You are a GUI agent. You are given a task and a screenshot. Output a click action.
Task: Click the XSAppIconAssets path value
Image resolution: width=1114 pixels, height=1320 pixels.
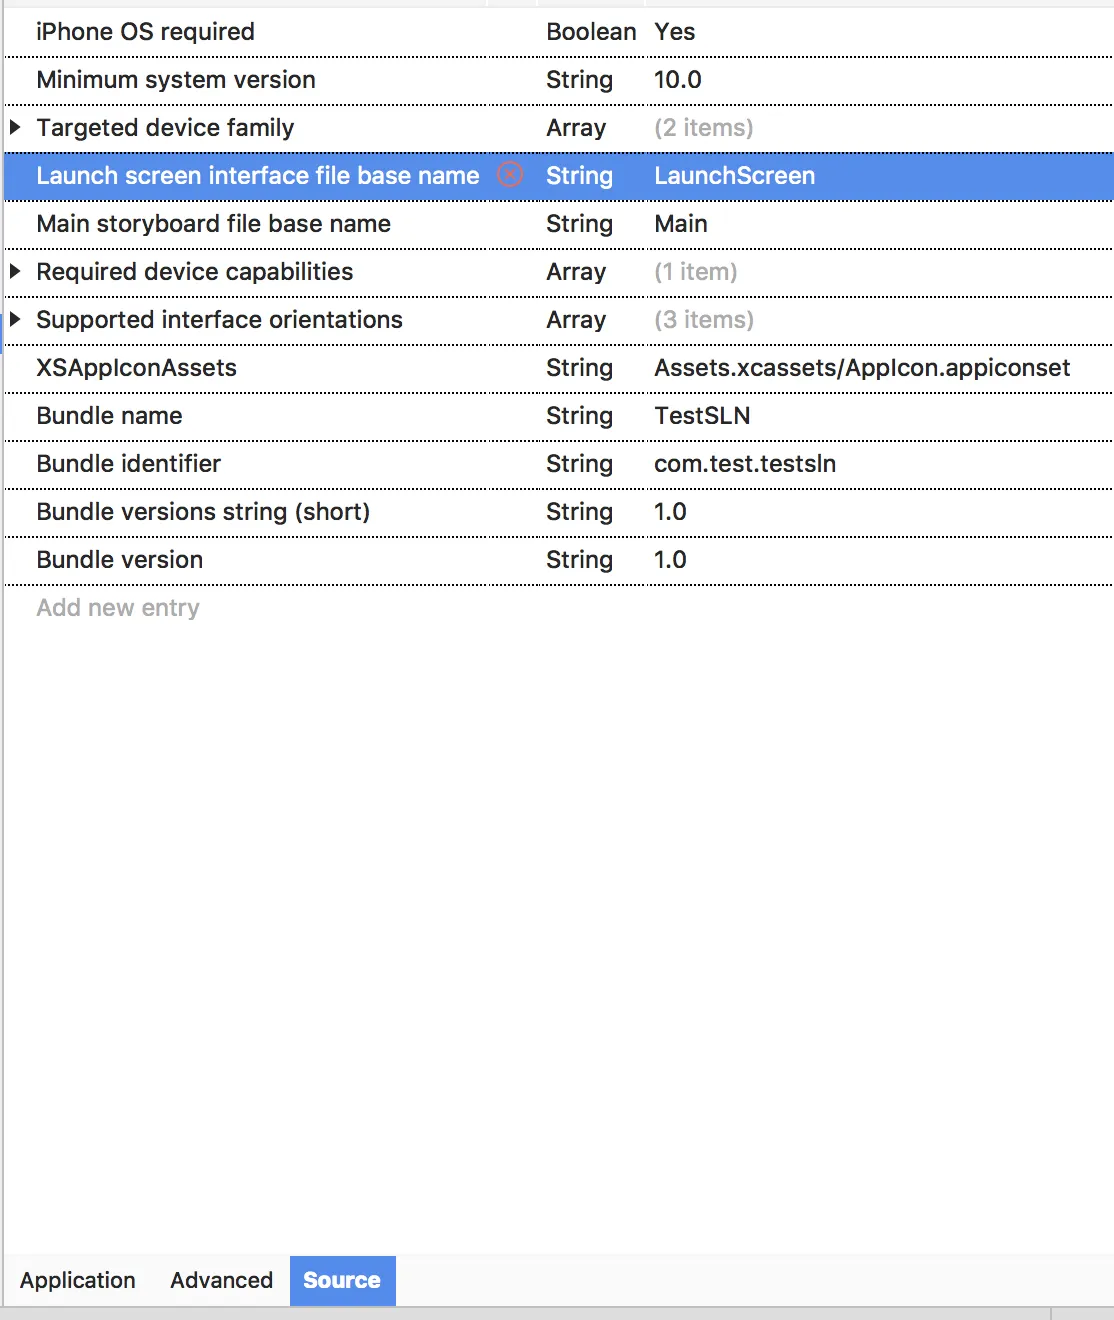862,368
